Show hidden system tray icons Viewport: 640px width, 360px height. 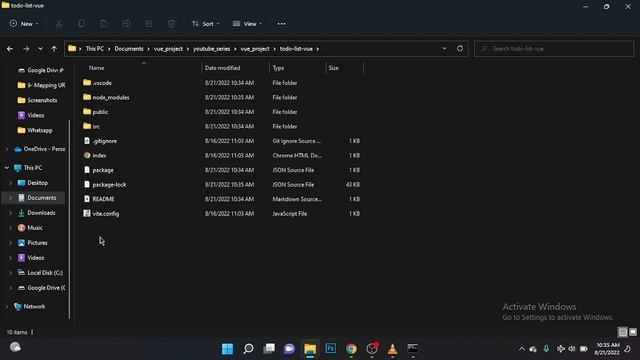(522, 349)
